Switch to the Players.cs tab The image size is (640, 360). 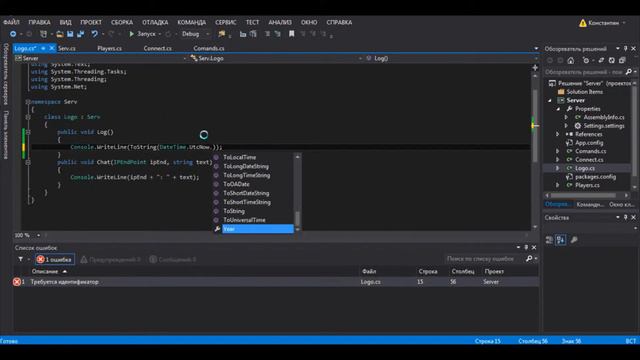109,48
